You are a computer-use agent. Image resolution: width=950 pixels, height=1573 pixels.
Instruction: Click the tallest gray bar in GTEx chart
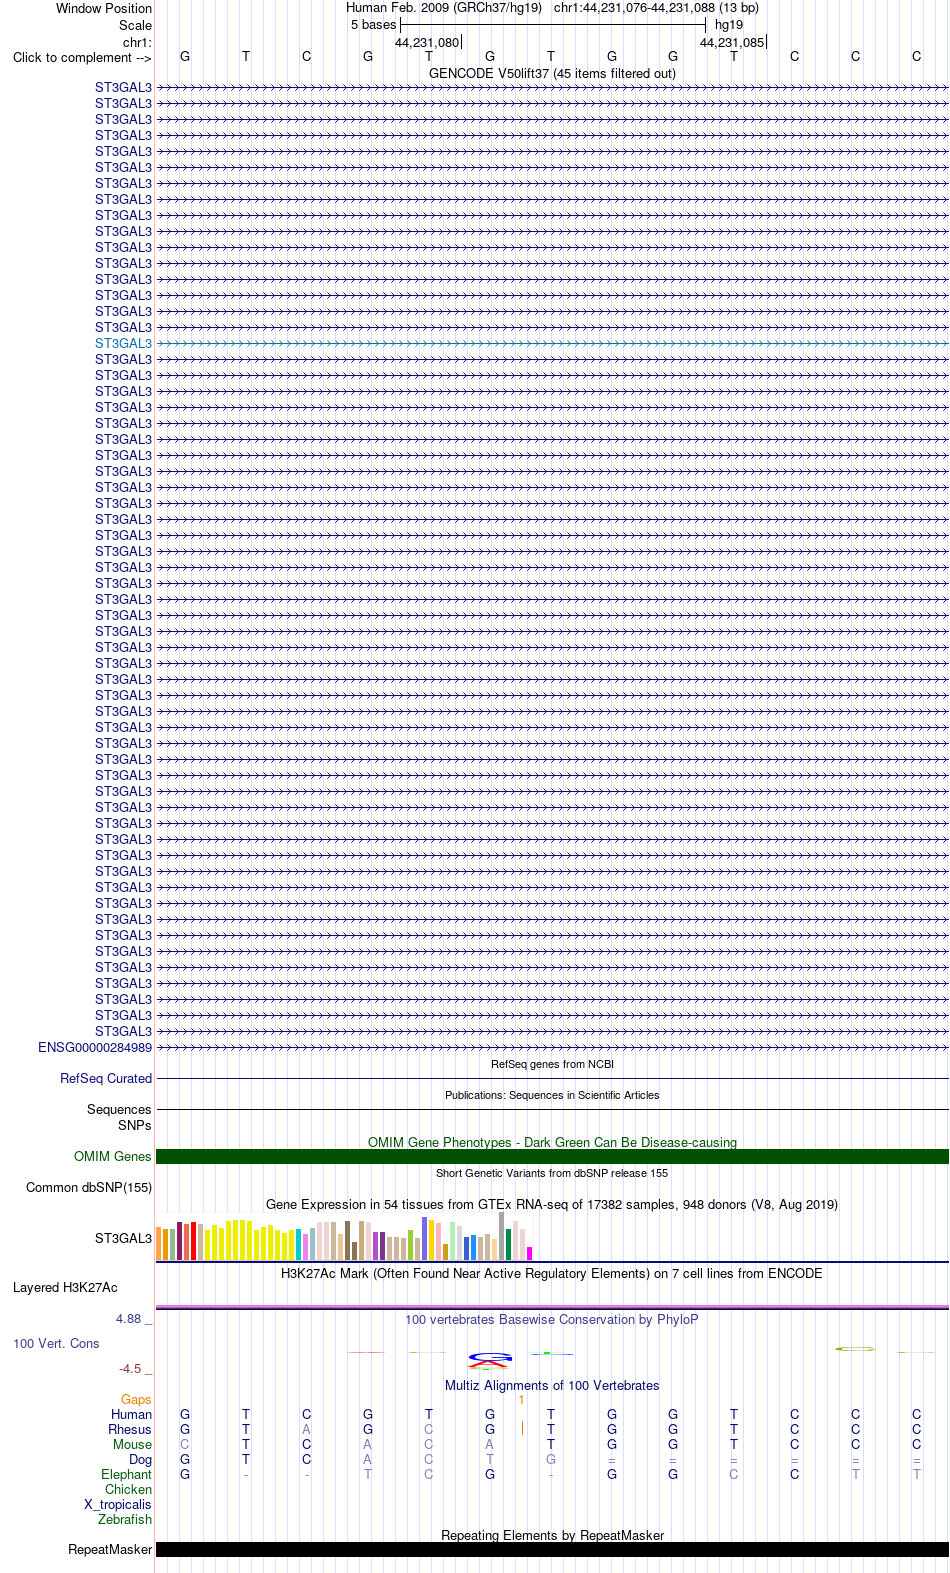tap(501, 1236)
